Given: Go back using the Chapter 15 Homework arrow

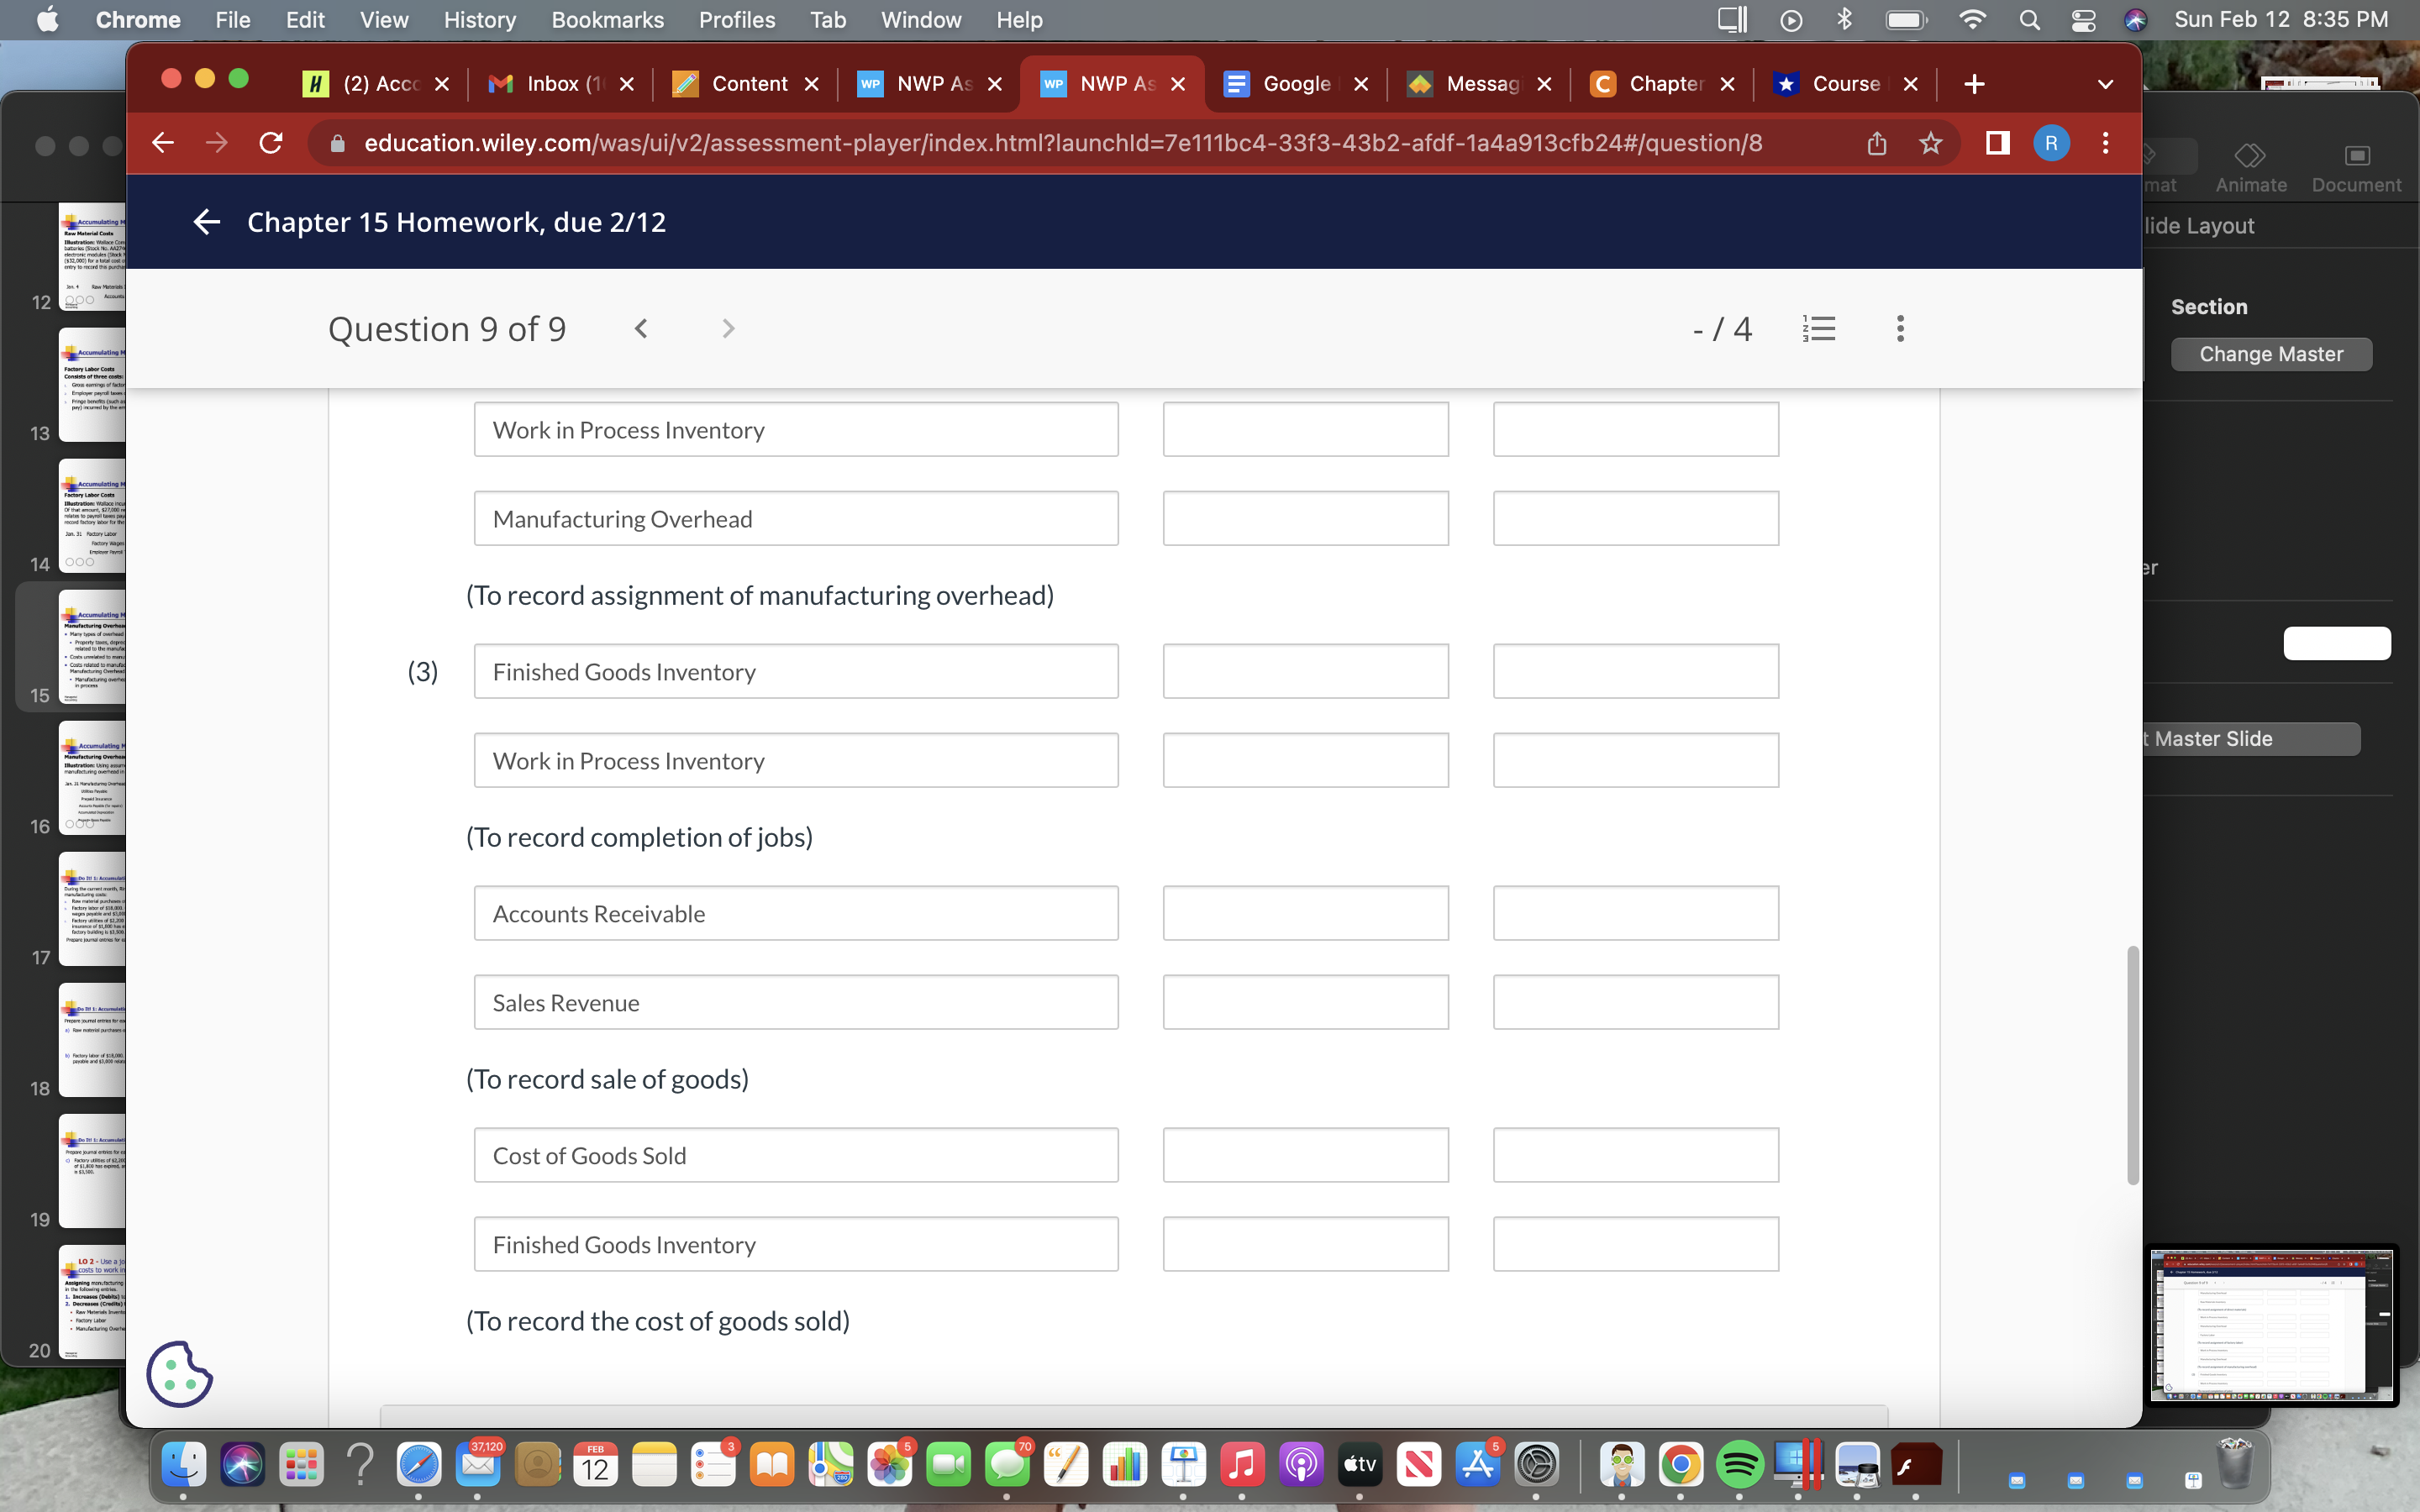Looking at the screenshot, I should click(x=207, y=222).
